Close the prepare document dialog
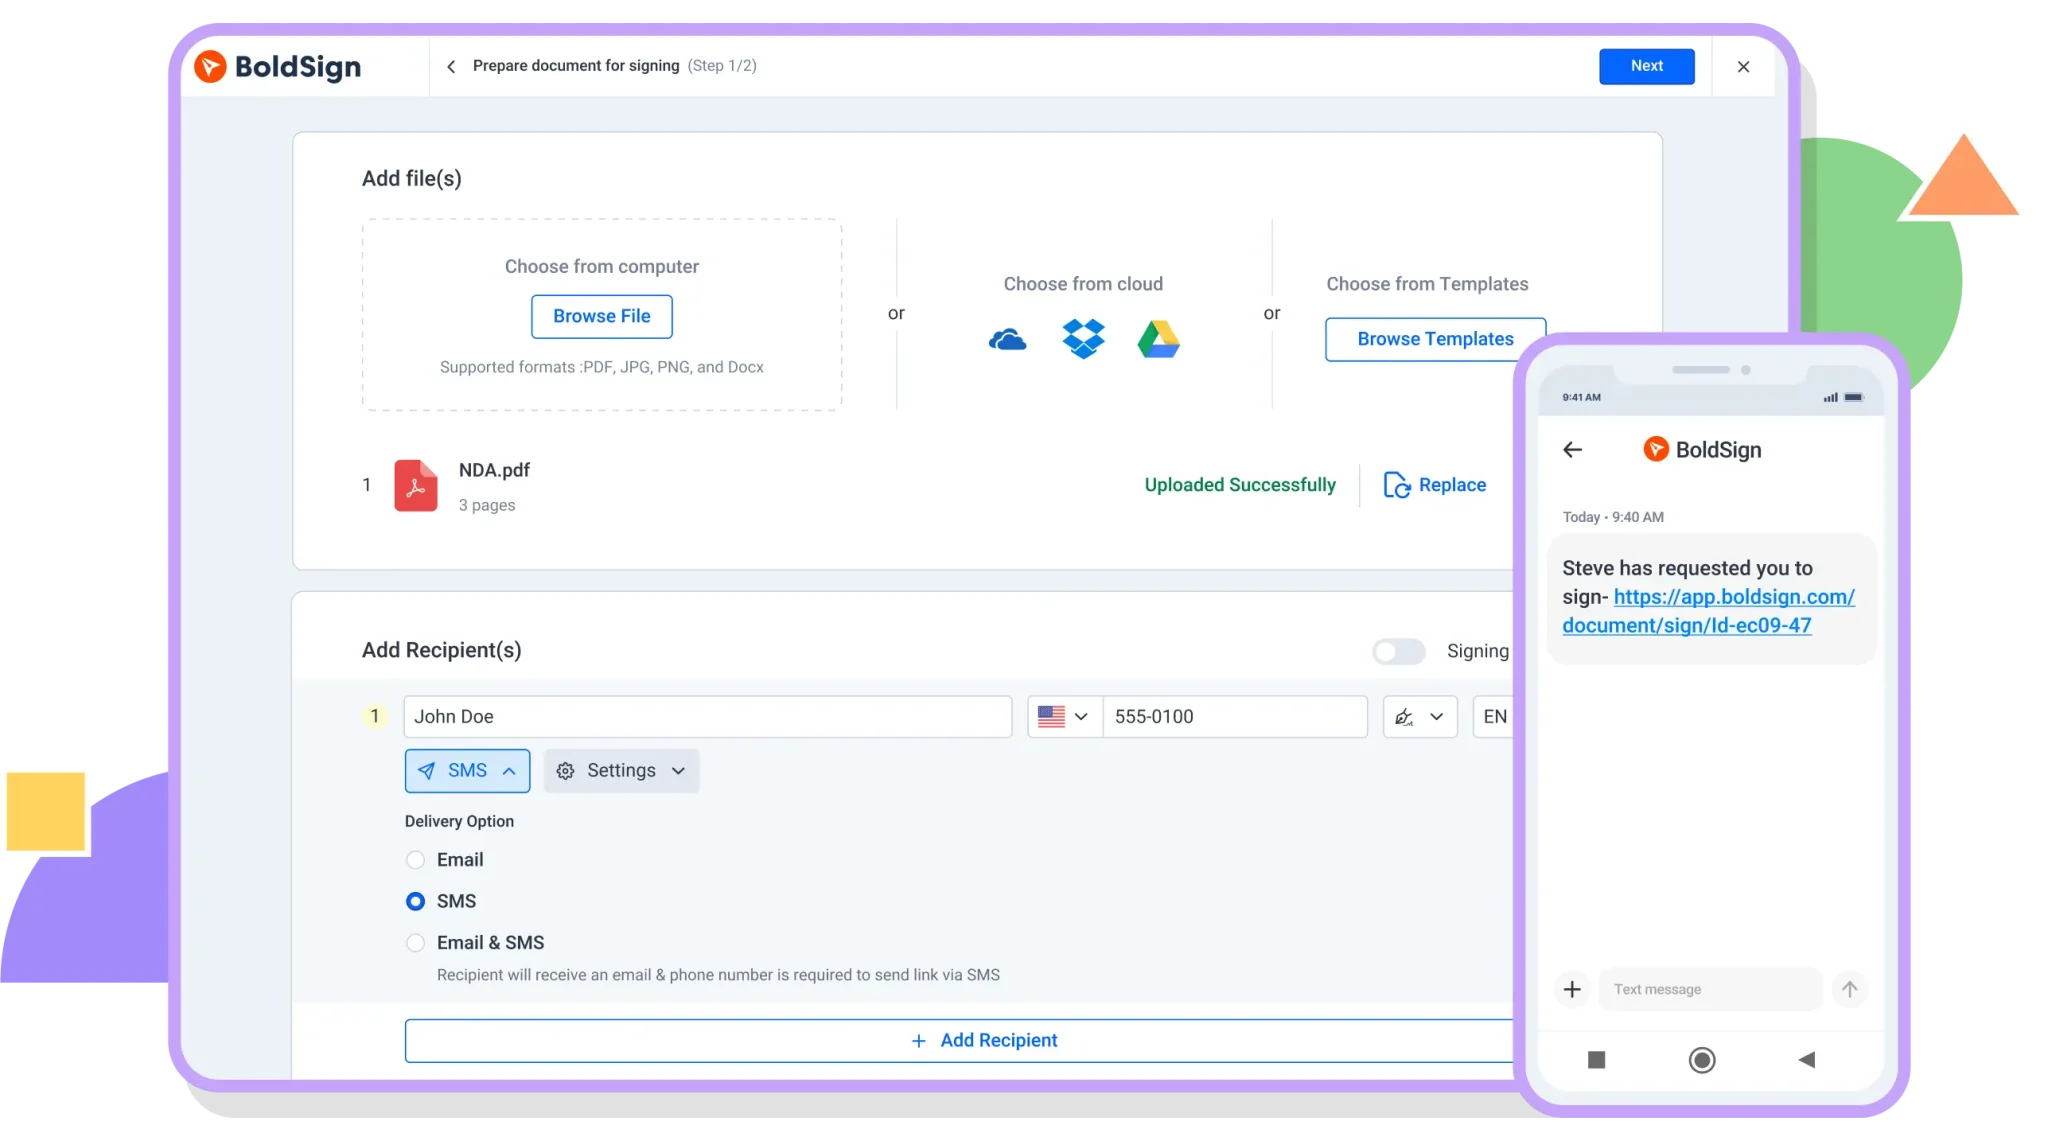The image size is (2048, 1141). (1743, 66)
